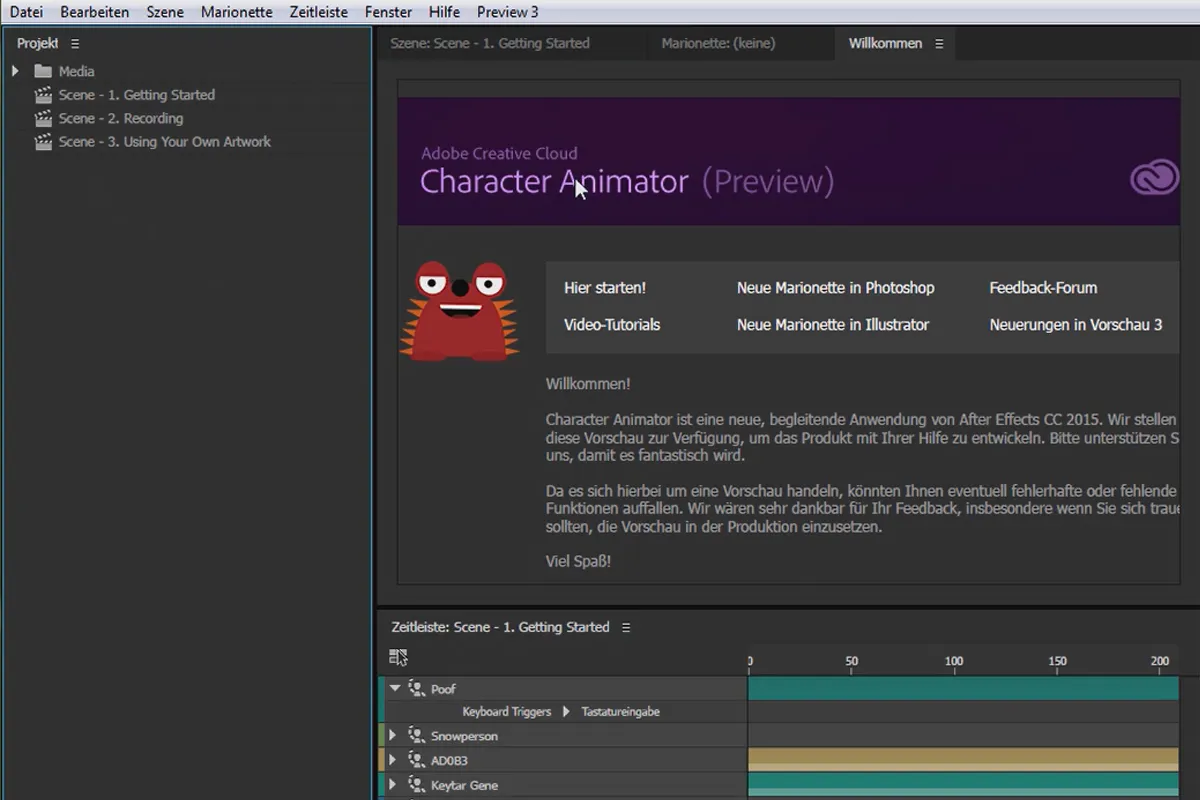Screen dimensions: 1200x800
Task: Open the Marionette menu
Action: point(236,12)
